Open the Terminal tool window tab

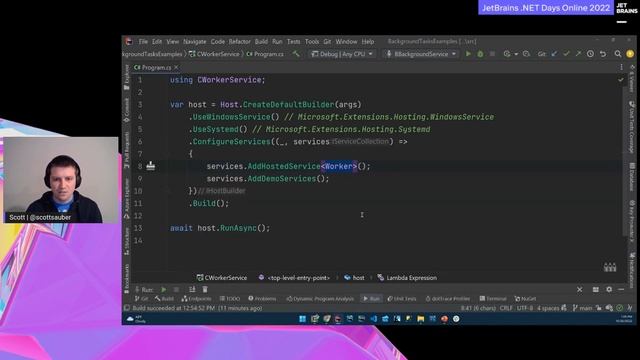tap(493, 299)
